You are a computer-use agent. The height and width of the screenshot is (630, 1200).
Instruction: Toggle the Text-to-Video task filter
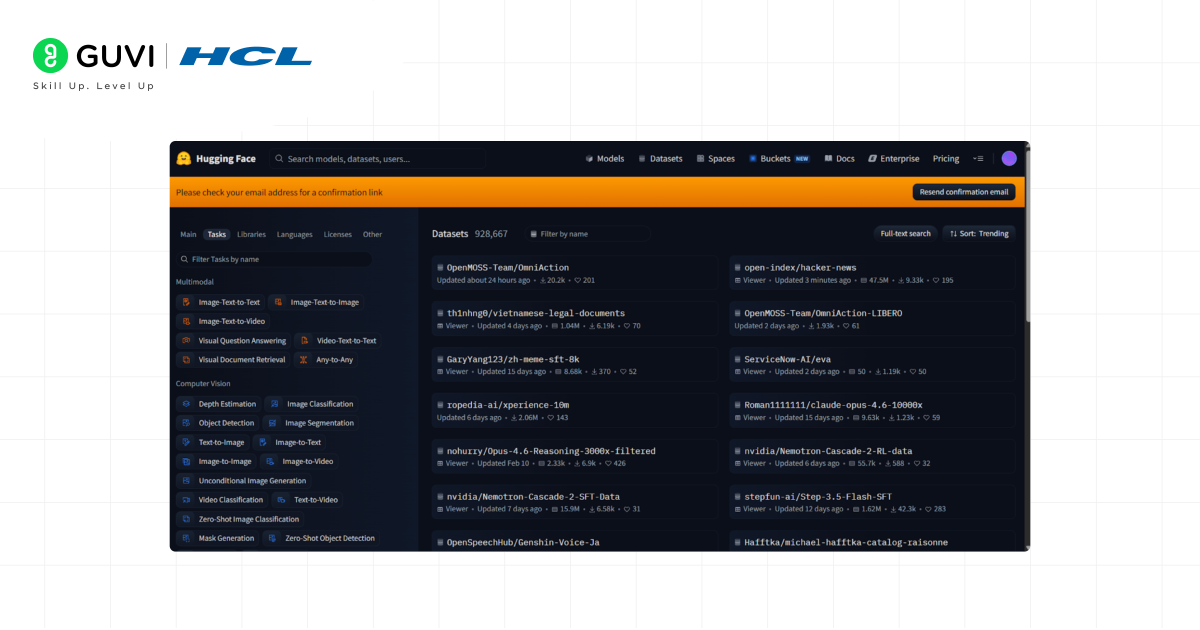[x=307, y=499]
